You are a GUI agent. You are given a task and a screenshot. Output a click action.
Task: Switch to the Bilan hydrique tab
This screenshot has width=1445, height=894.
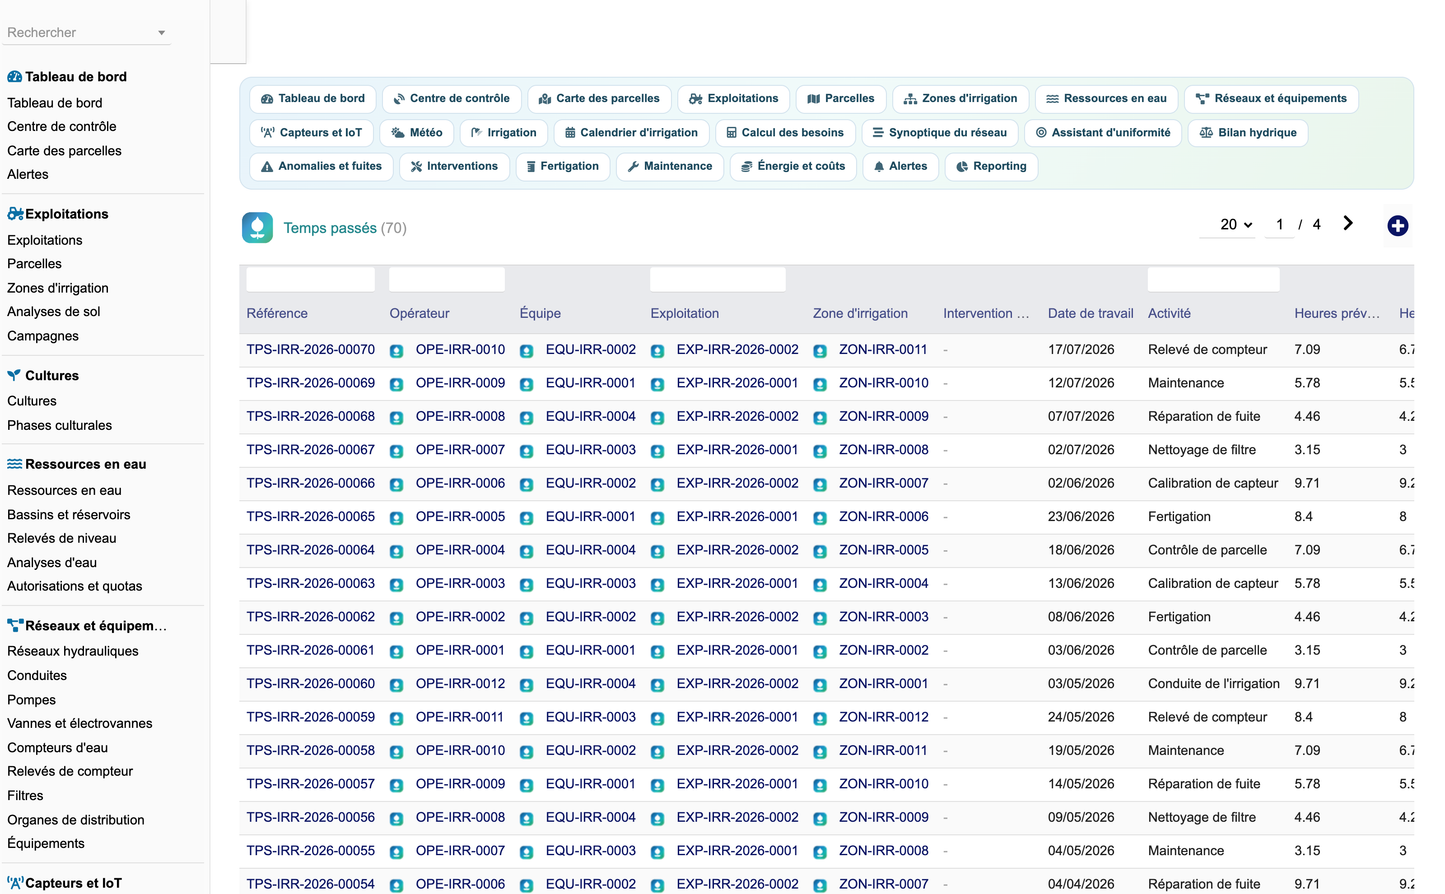click(1248, 133)
